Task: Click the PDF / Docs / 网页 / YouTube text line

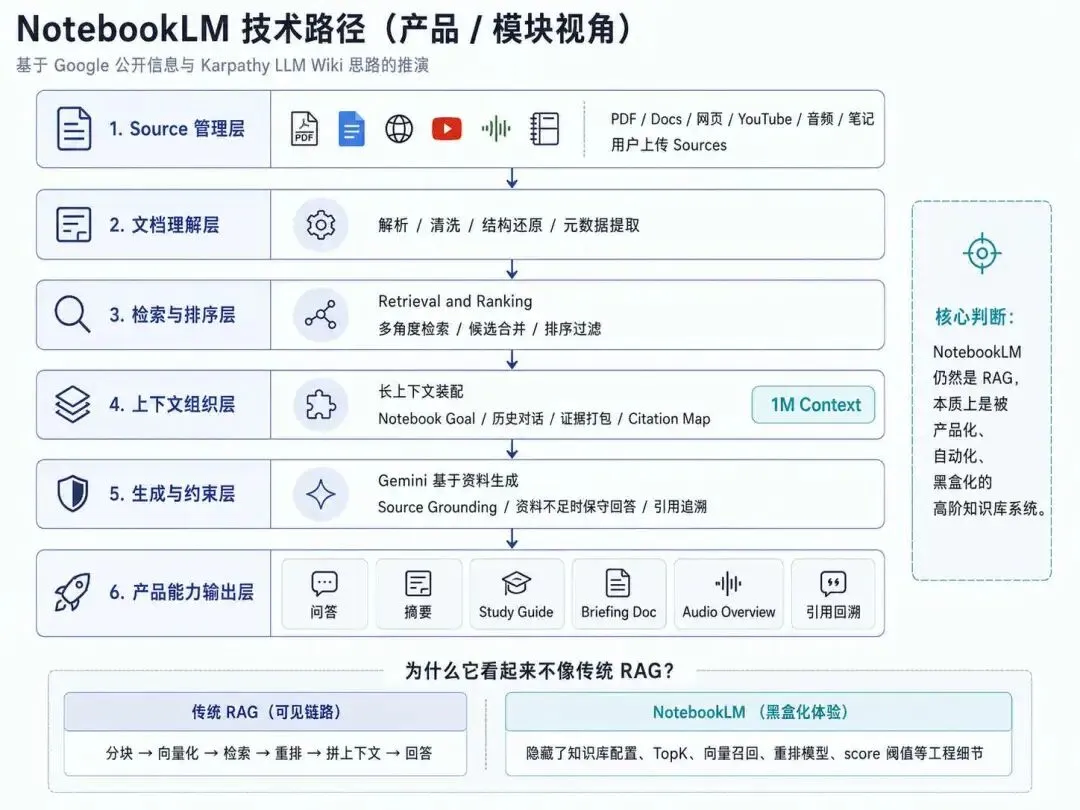Action: [x=742, y=119]
